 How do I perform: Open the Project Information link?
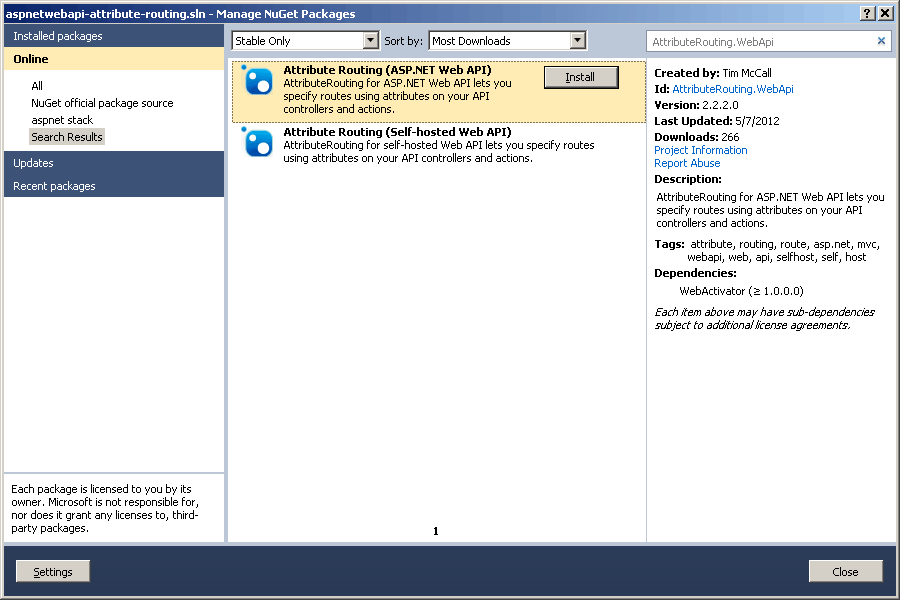pos(700,150)
